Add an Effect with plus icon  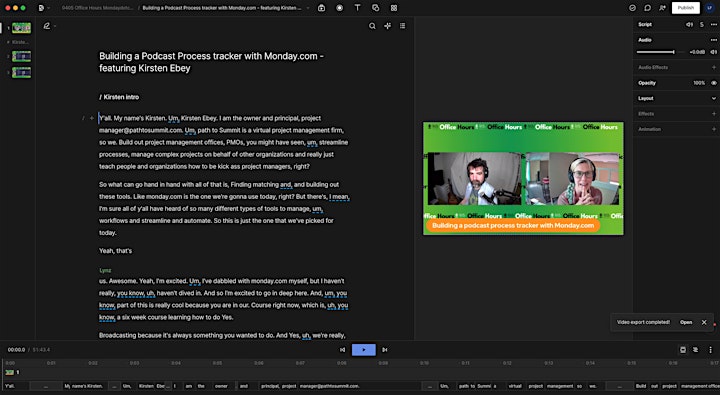pos(714,113)
